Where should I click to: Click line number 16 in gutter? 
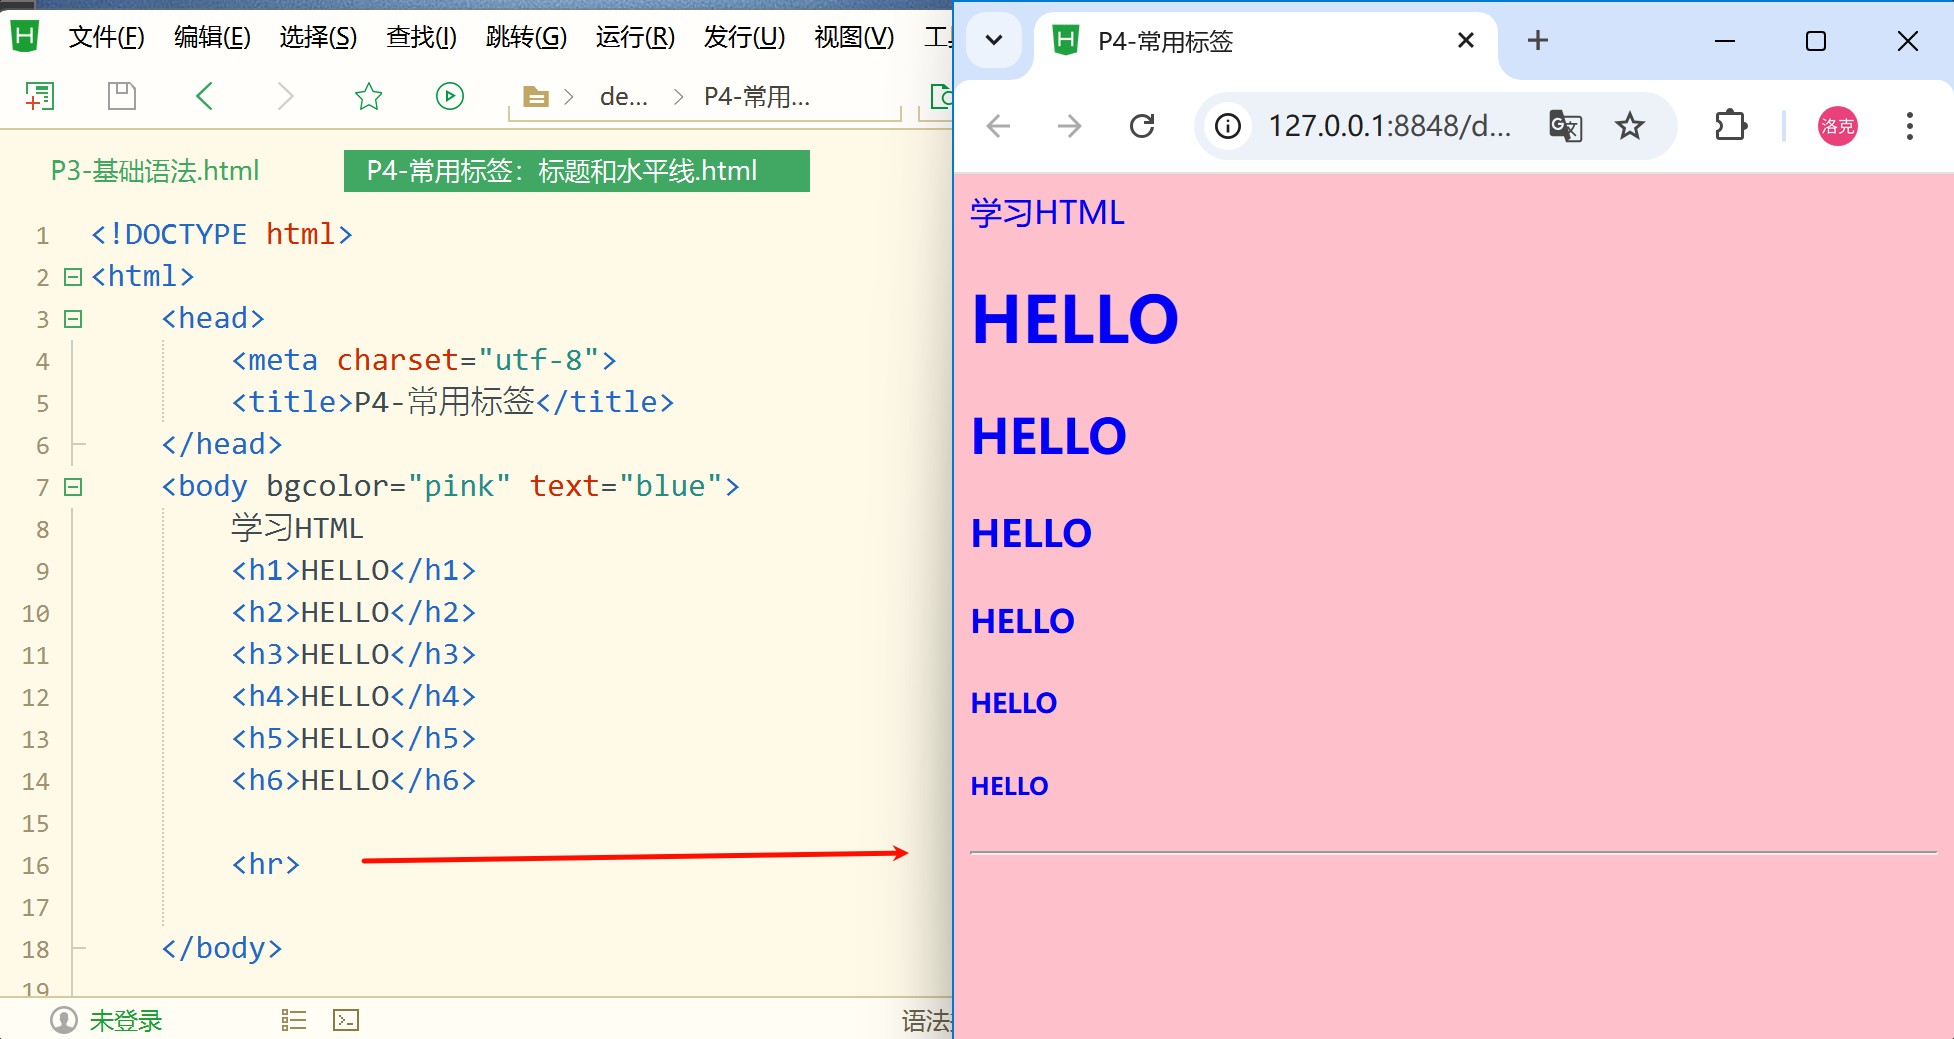pos(36,865)
